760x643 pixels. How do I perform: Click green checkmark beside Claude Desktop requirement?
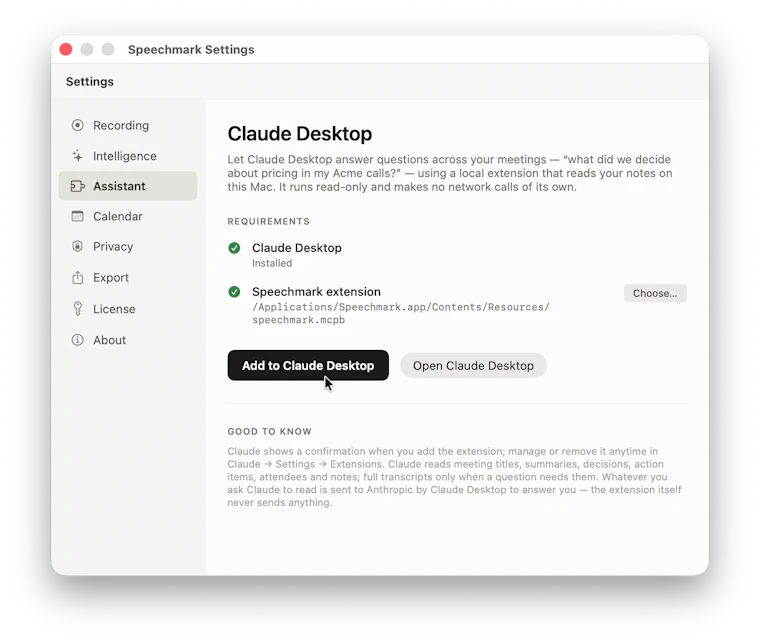pos(234,248)
